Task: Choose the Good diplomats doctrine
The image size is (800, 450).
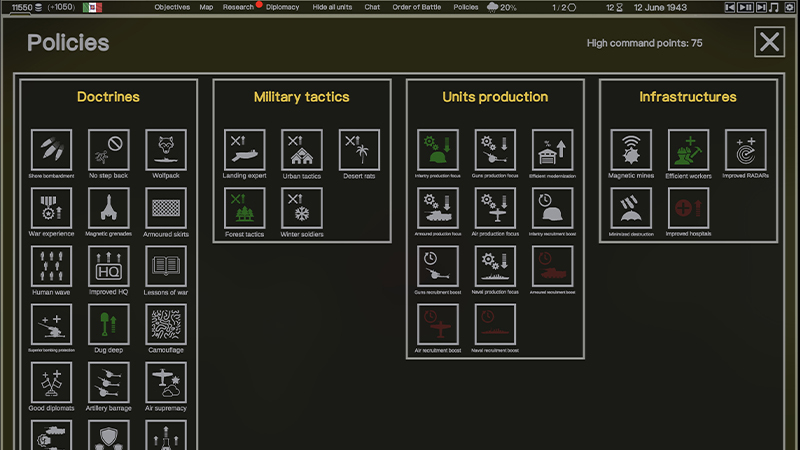Action: 51,382
